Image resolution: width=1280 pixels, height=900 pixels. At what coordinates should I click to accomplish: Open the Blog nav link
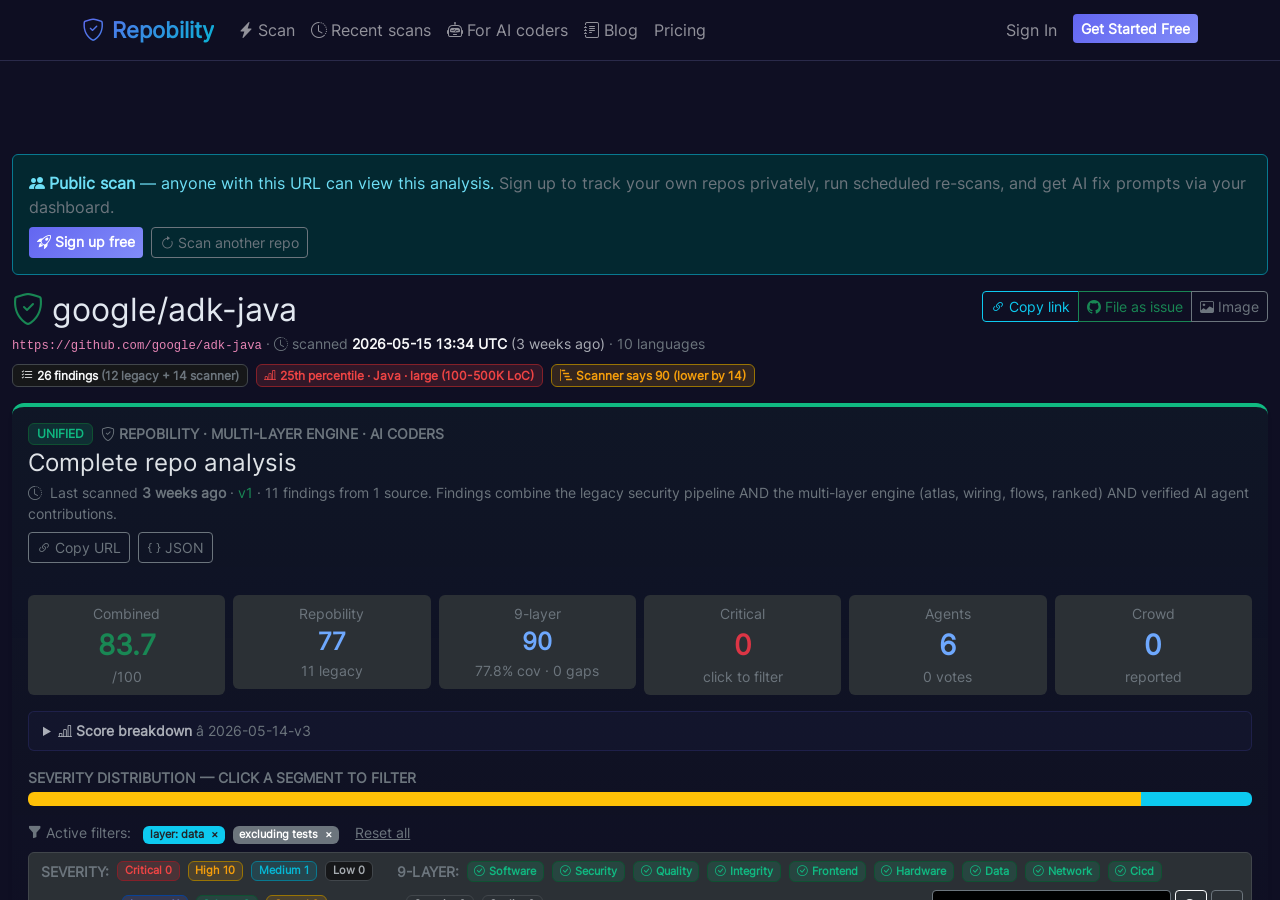611,30
